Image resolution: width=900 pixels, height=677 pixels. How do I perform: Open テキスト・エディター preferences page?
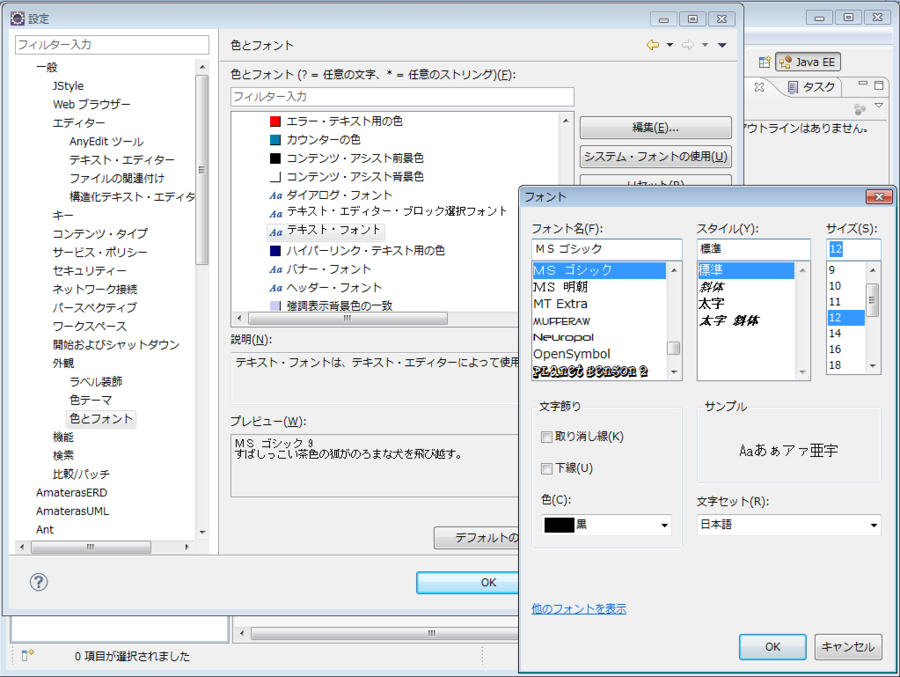coord(122,160)
